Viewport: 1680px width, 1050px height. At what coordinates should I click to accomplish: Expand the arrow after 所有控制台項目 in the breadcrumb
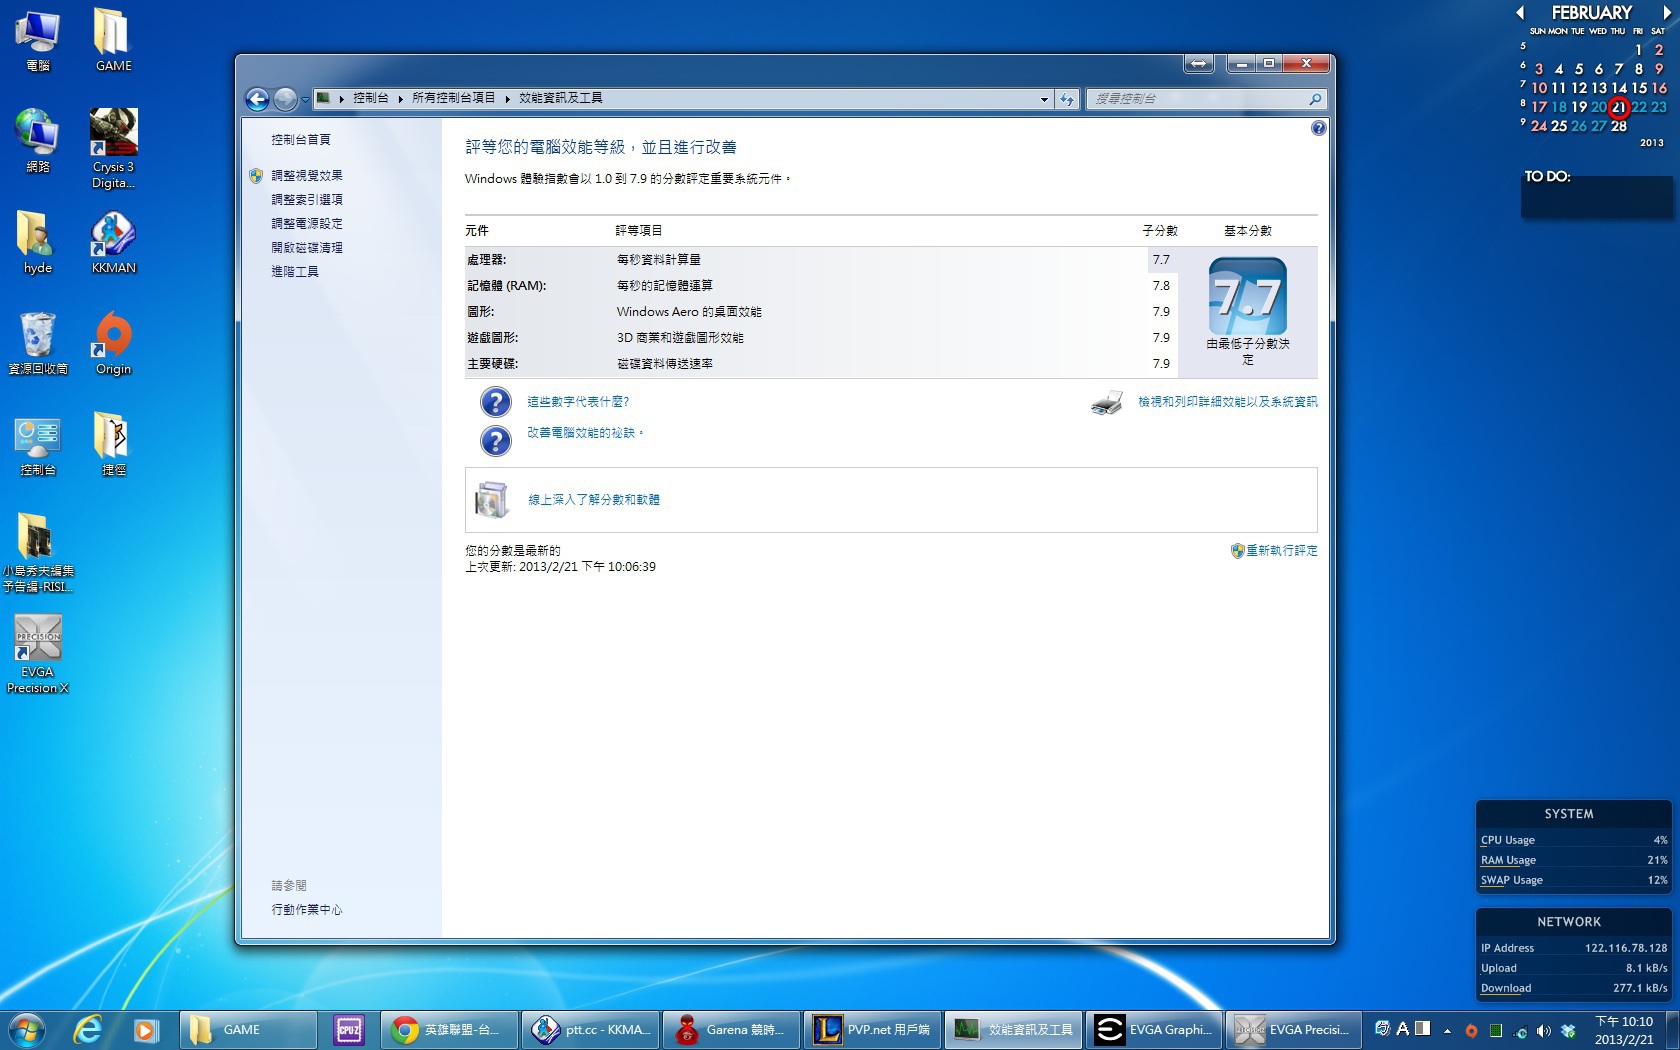pos(507,98)
